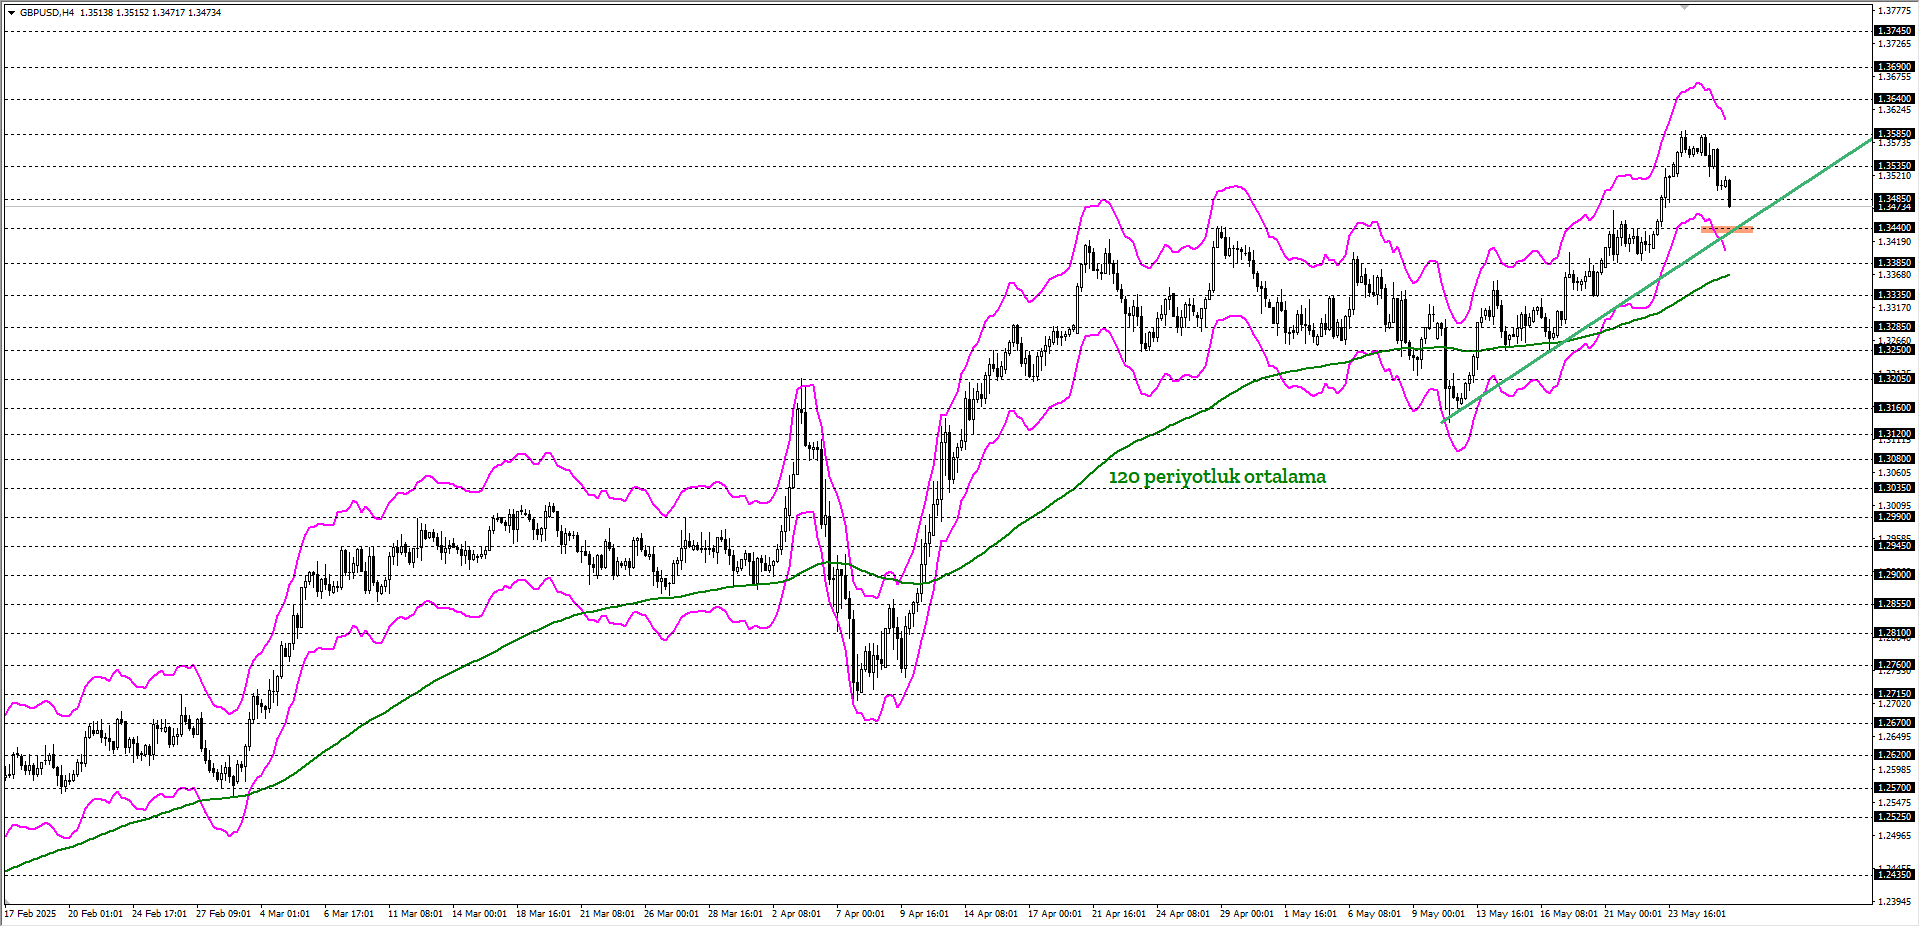Image resolution: width=1920 pixels, height=927 pixels.
Task: Select the orange rectangle near 1.34400
Action: point(1727,230)
